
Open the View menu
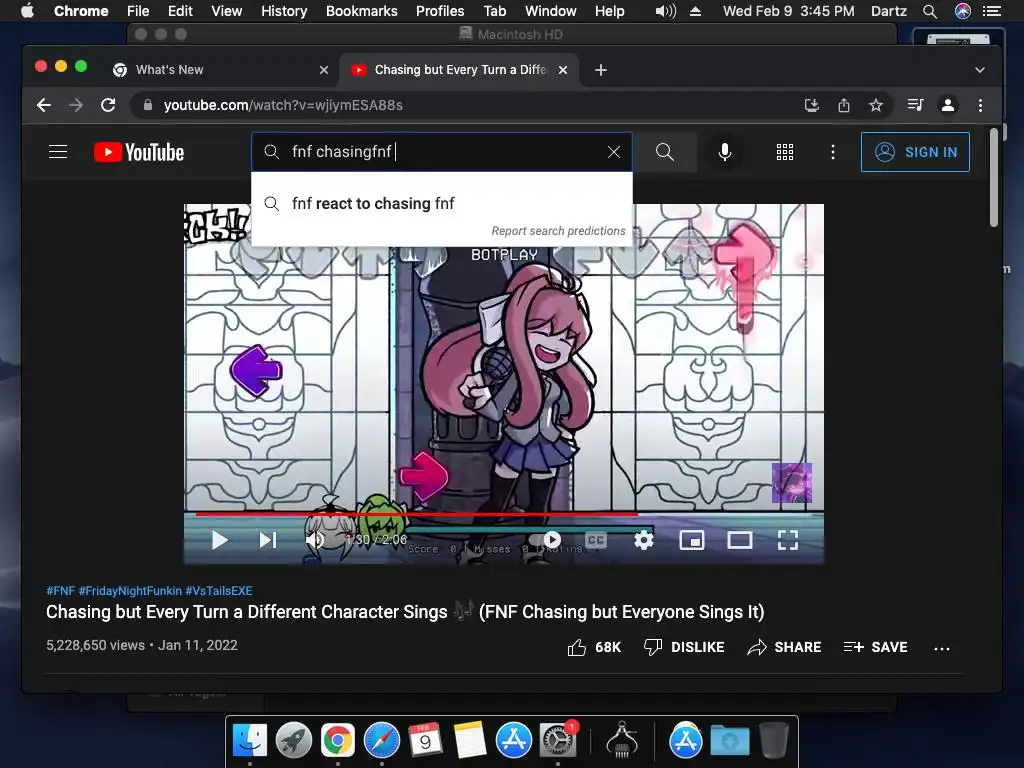point(227,11)
